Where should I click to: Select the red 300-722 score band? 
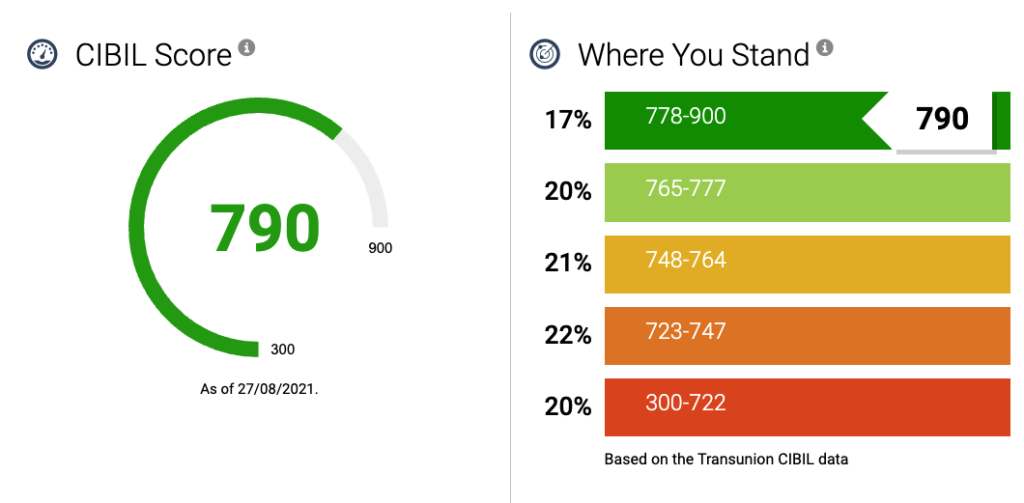tap(806, 407)
